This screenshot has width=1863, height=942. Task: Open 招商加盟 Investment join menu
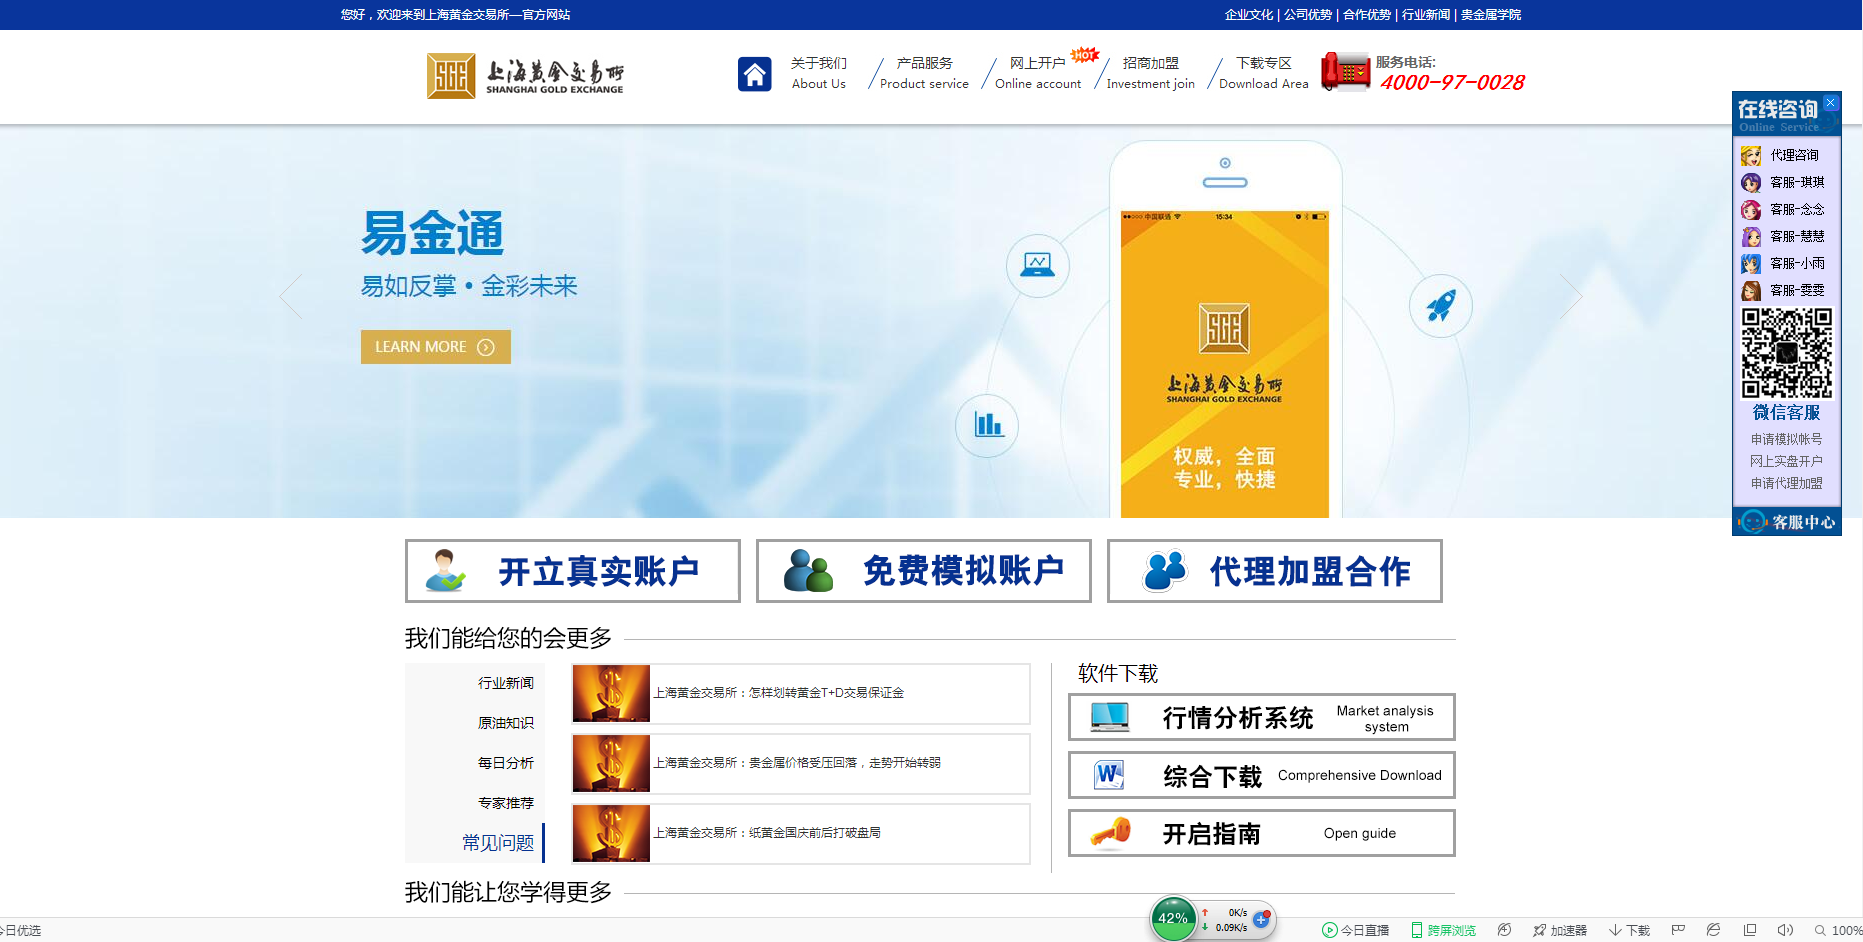(1150, 73)
